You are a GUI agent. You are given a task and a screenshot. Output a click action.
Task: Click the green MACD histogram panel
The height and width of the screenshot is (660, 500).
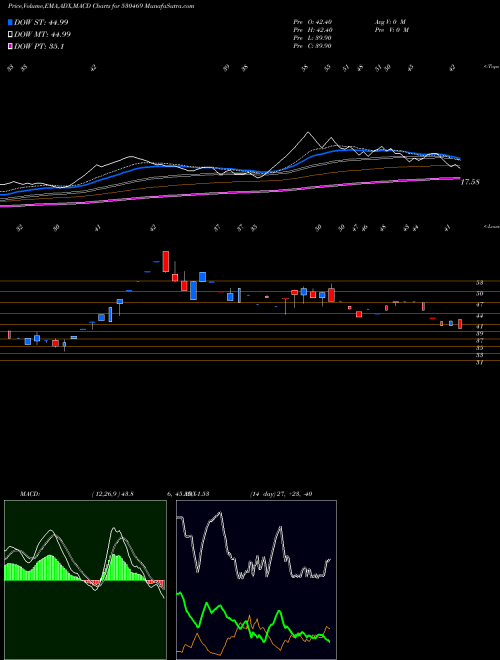85,580
